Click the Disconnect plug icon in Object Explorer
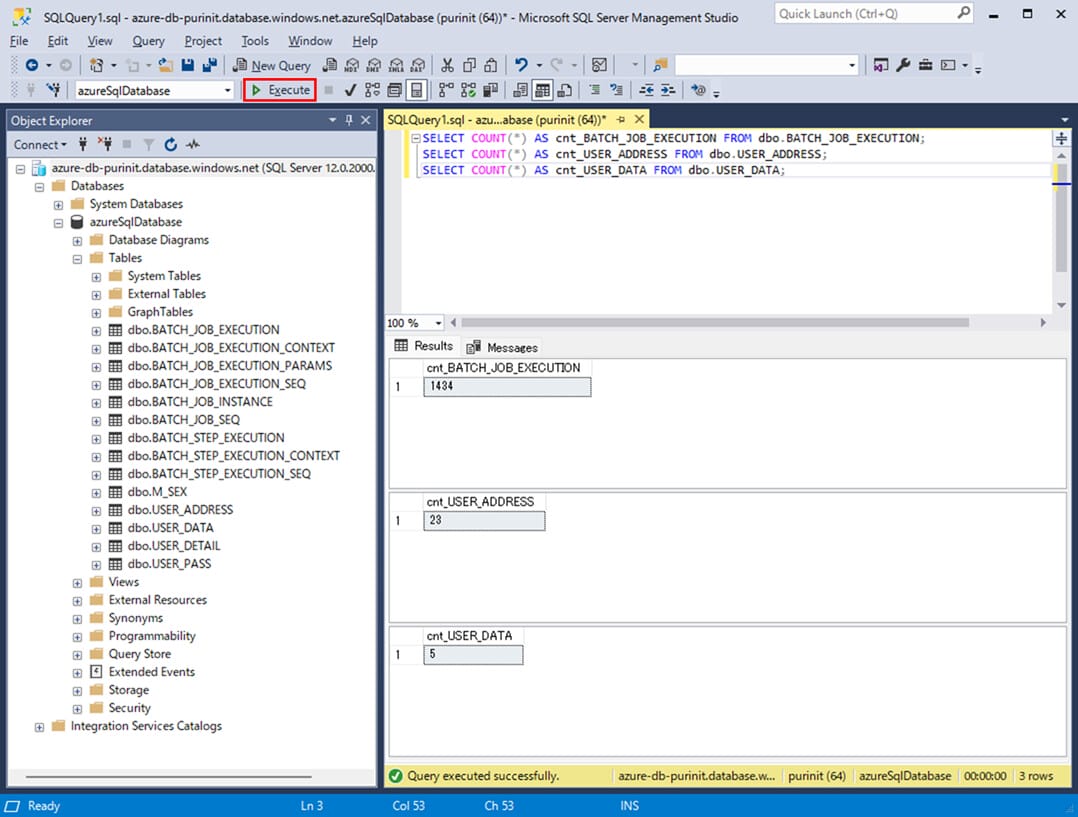Image resolution: width=1078 pixels, height=817 pixels. click(105, 144)
